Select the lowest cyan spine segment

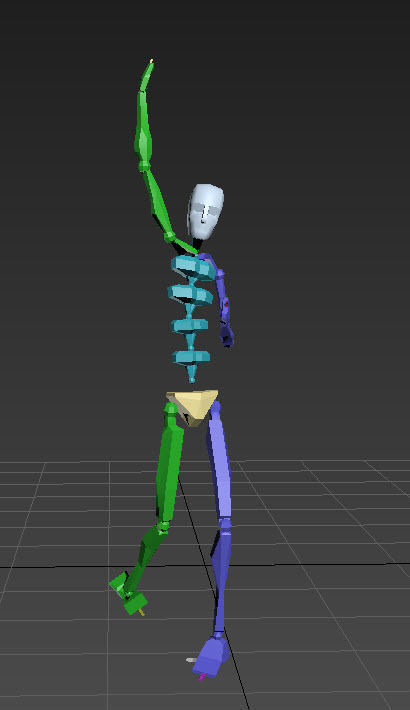tap(191, 357)
